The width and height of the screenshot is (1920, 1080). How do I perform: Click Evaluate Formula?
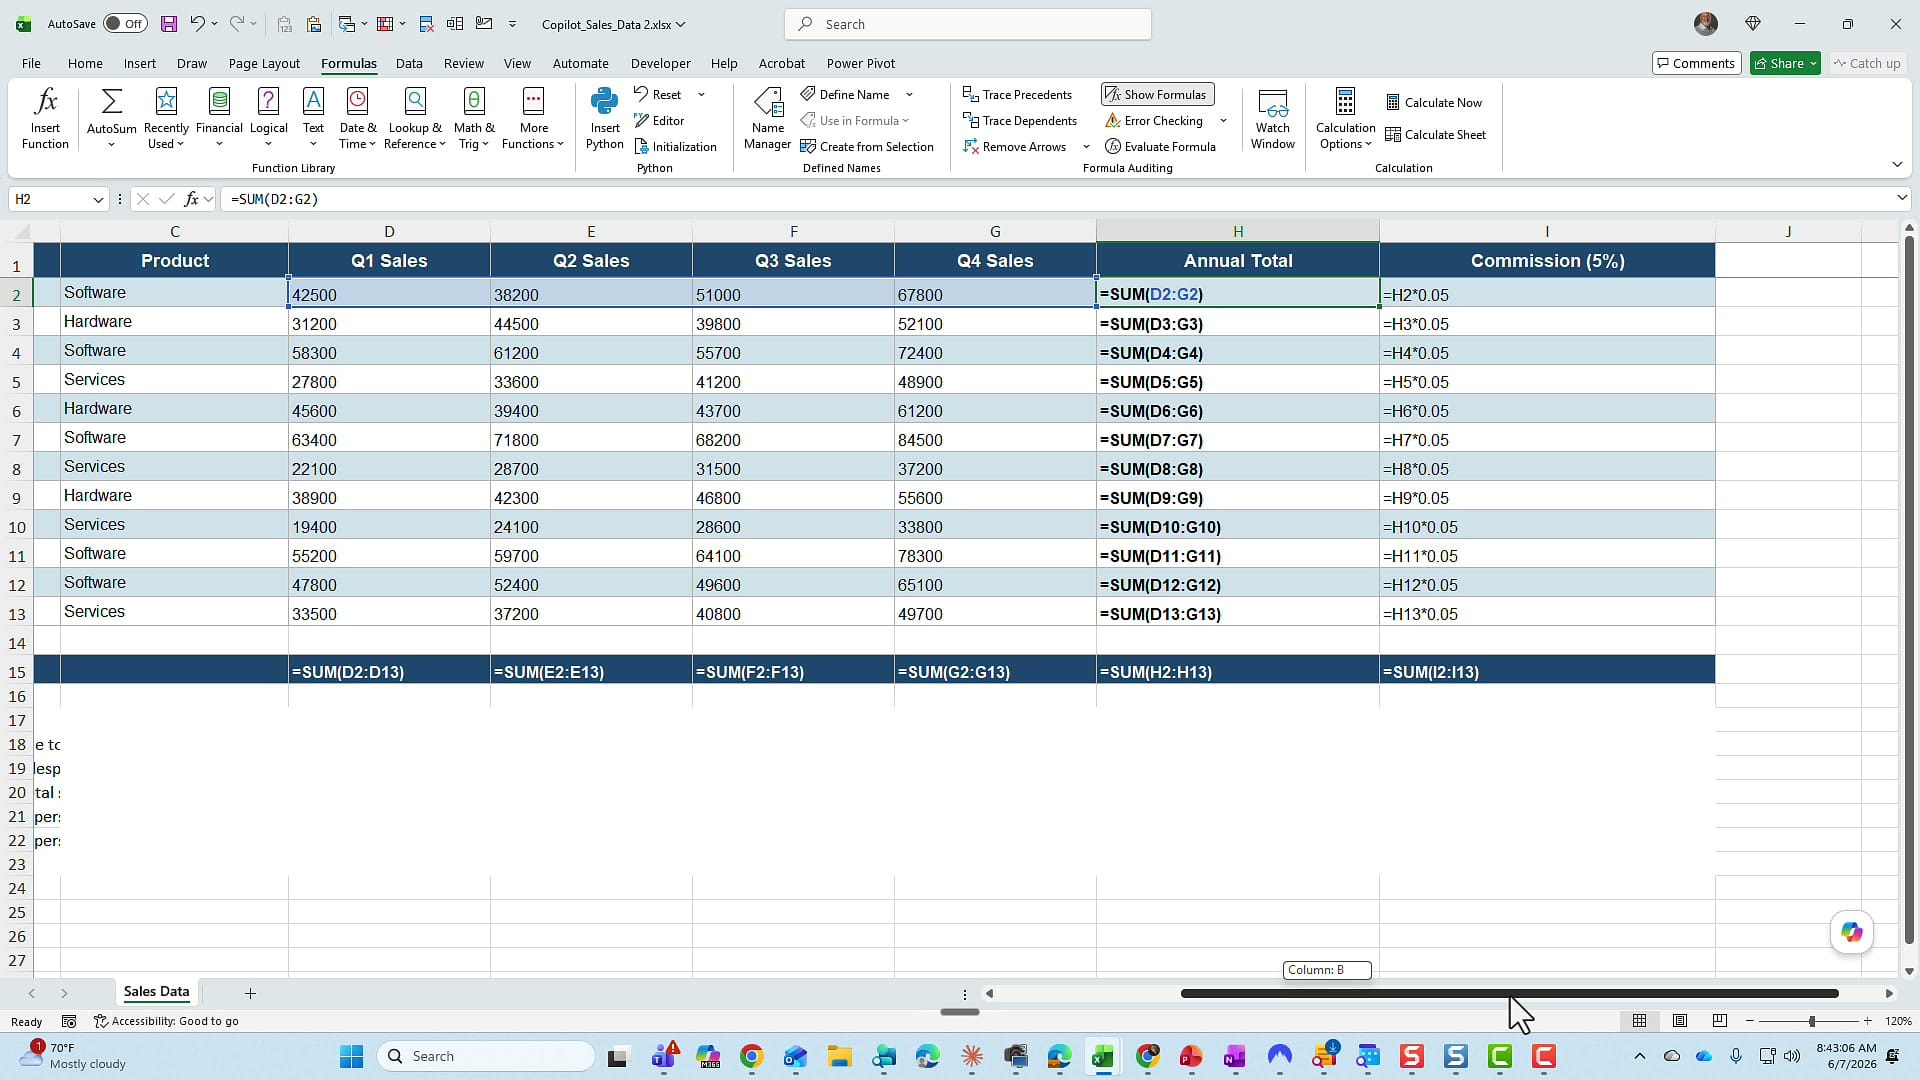1160,146
